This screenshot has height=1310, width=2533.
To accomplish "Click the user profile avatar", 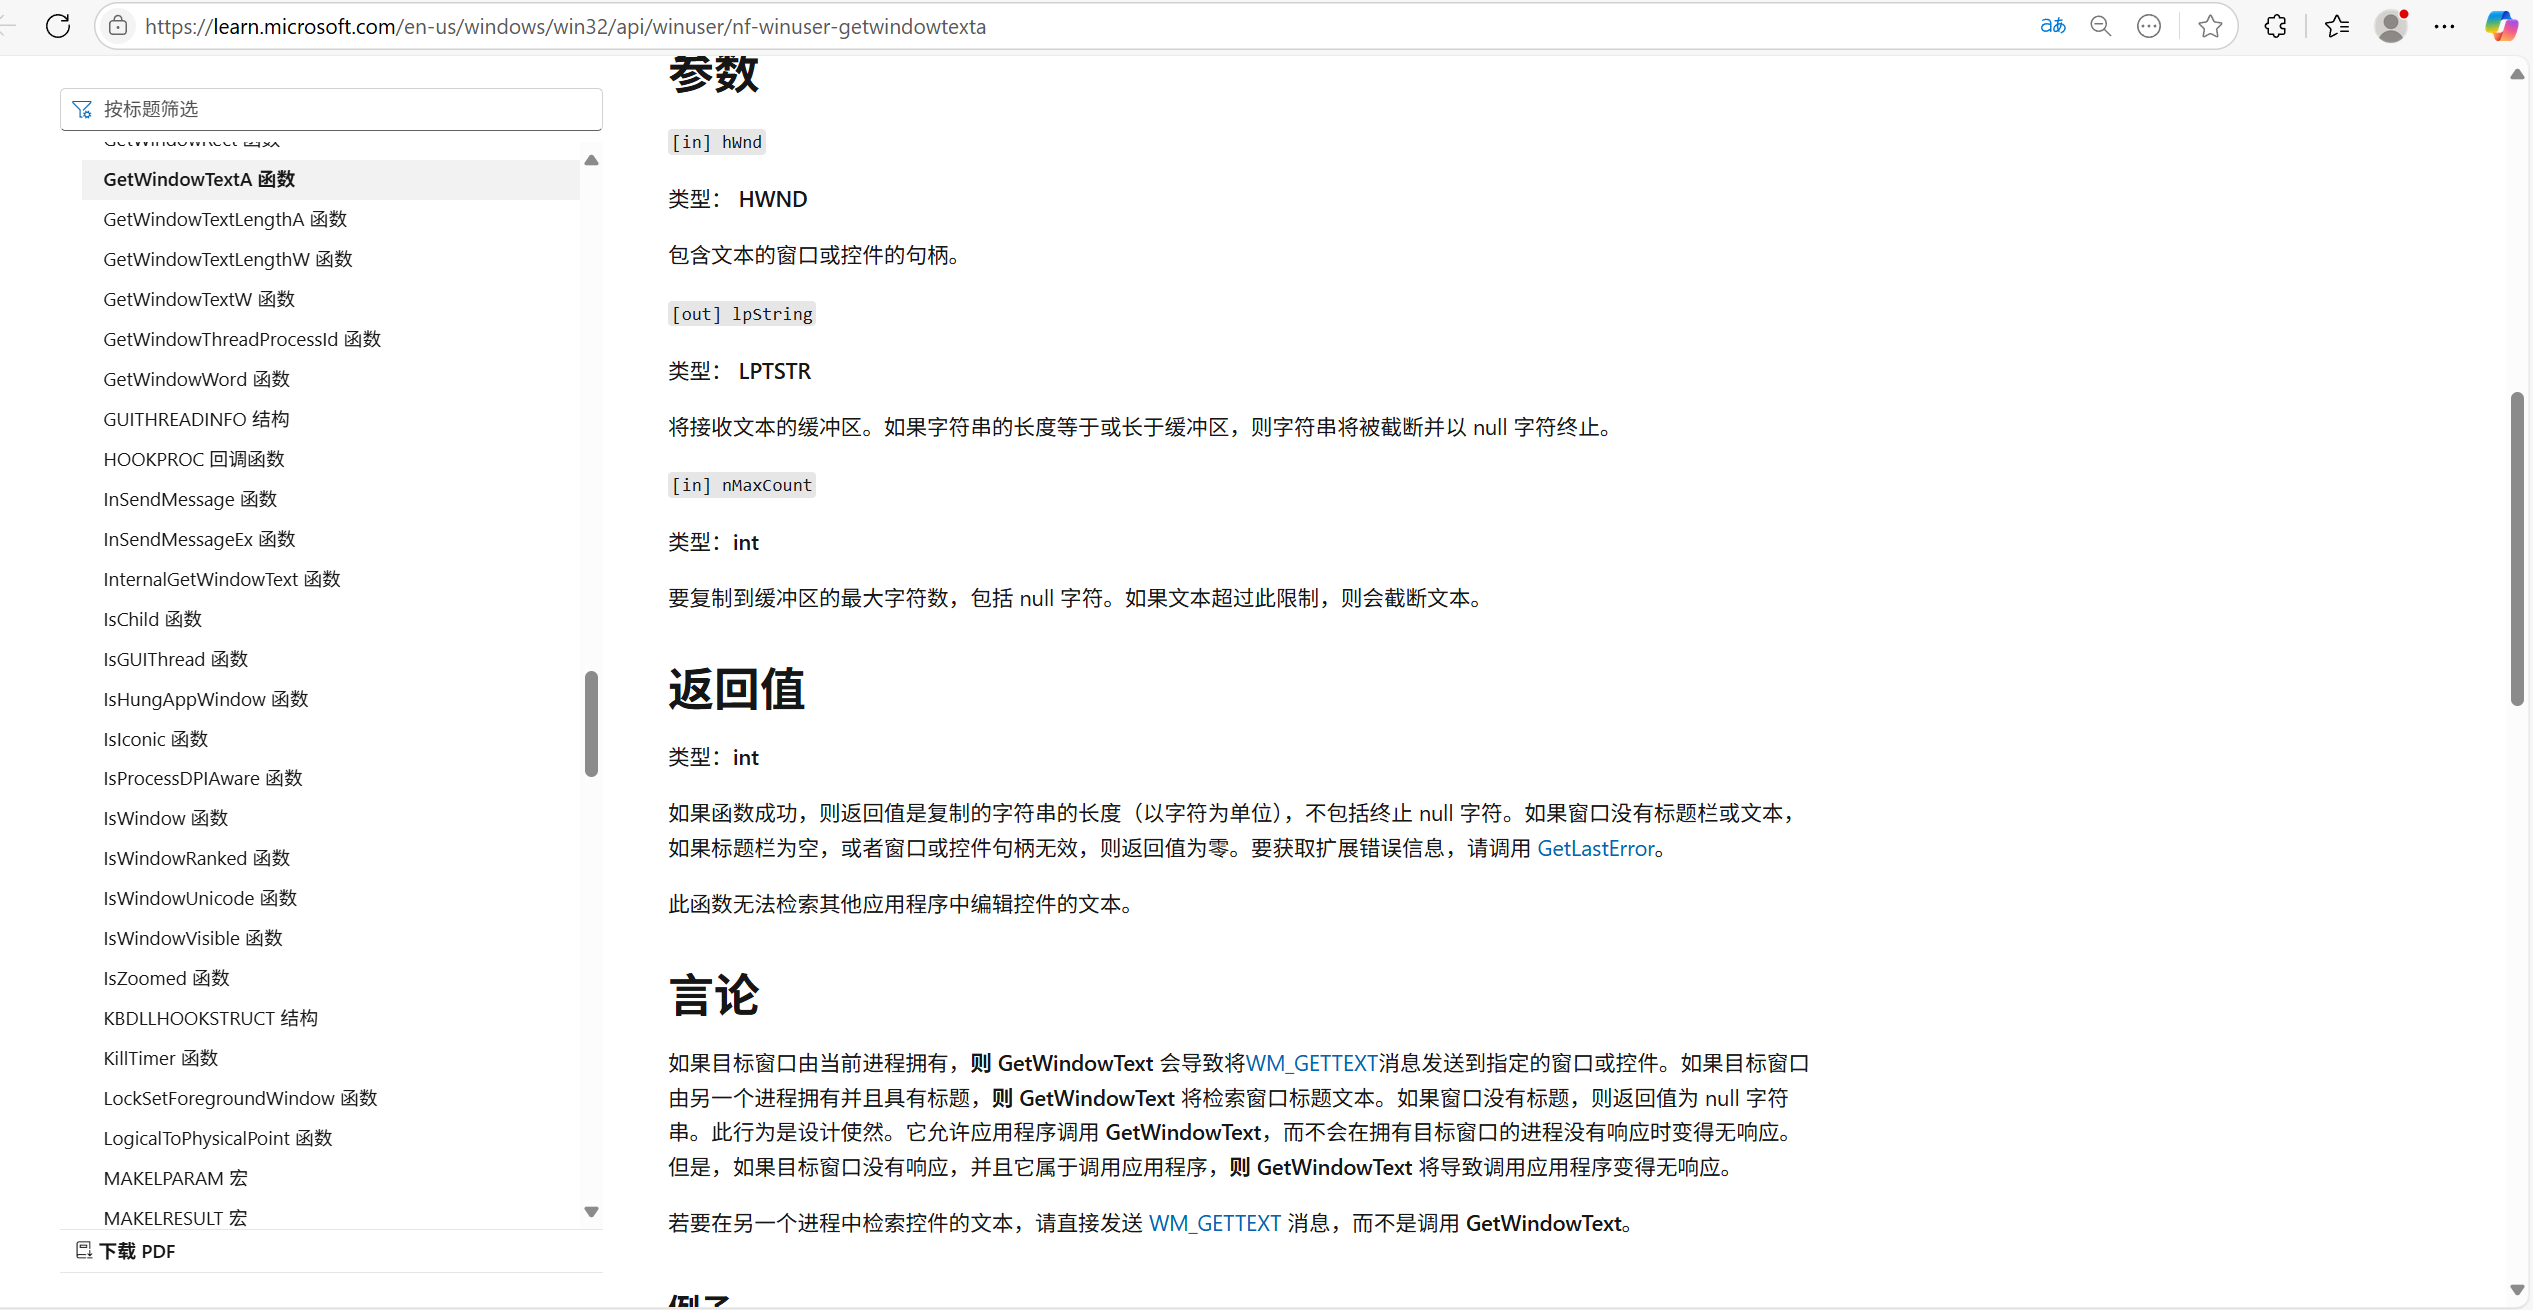I will click(x=2390, y=26).
